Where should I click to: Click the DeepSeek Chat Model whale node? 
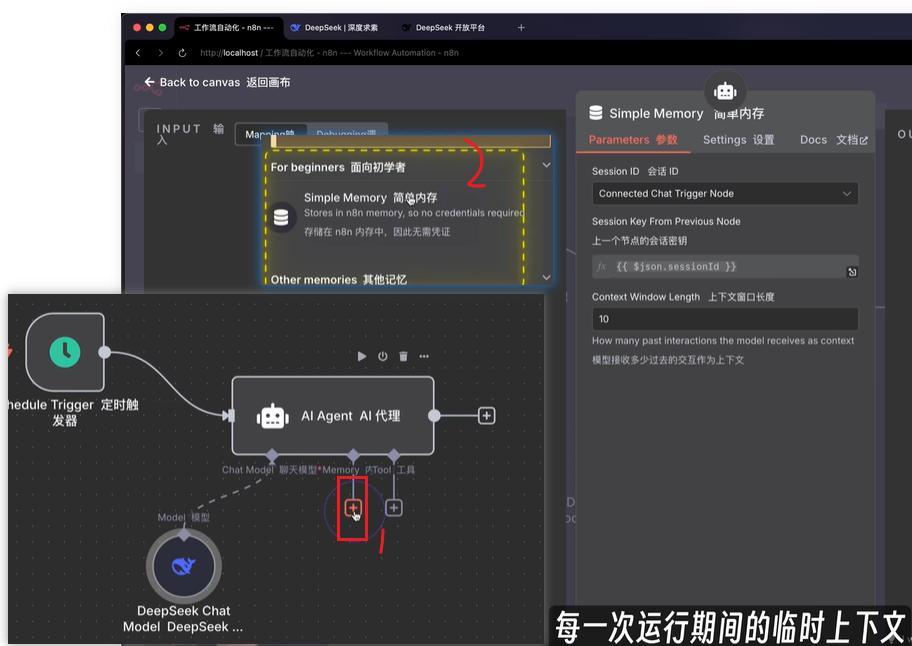184,566
